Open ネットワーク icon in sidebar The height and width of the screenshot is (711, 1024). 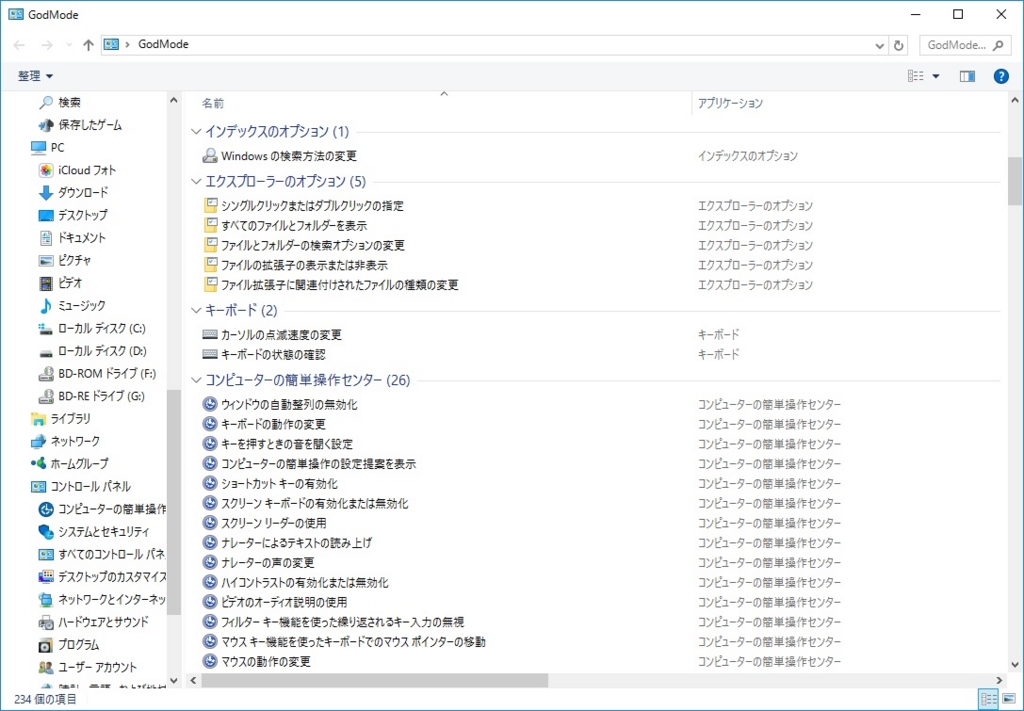39,441
